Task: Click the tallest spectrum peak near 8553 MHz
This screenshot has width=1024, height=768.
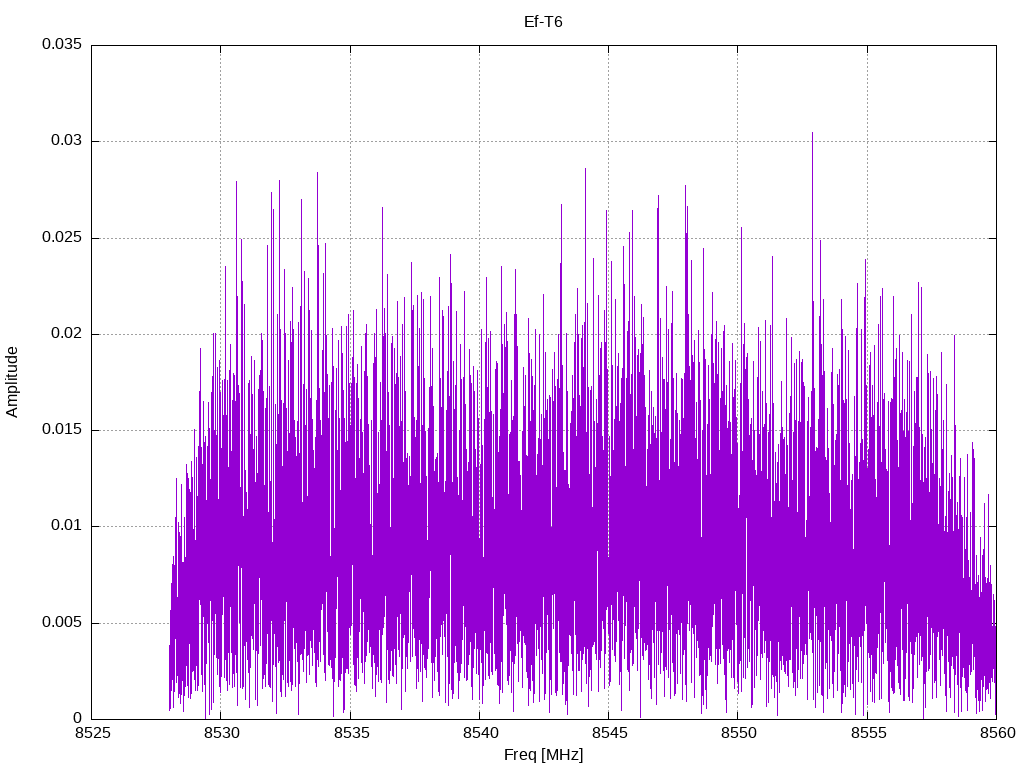Action: click(812, 135)
